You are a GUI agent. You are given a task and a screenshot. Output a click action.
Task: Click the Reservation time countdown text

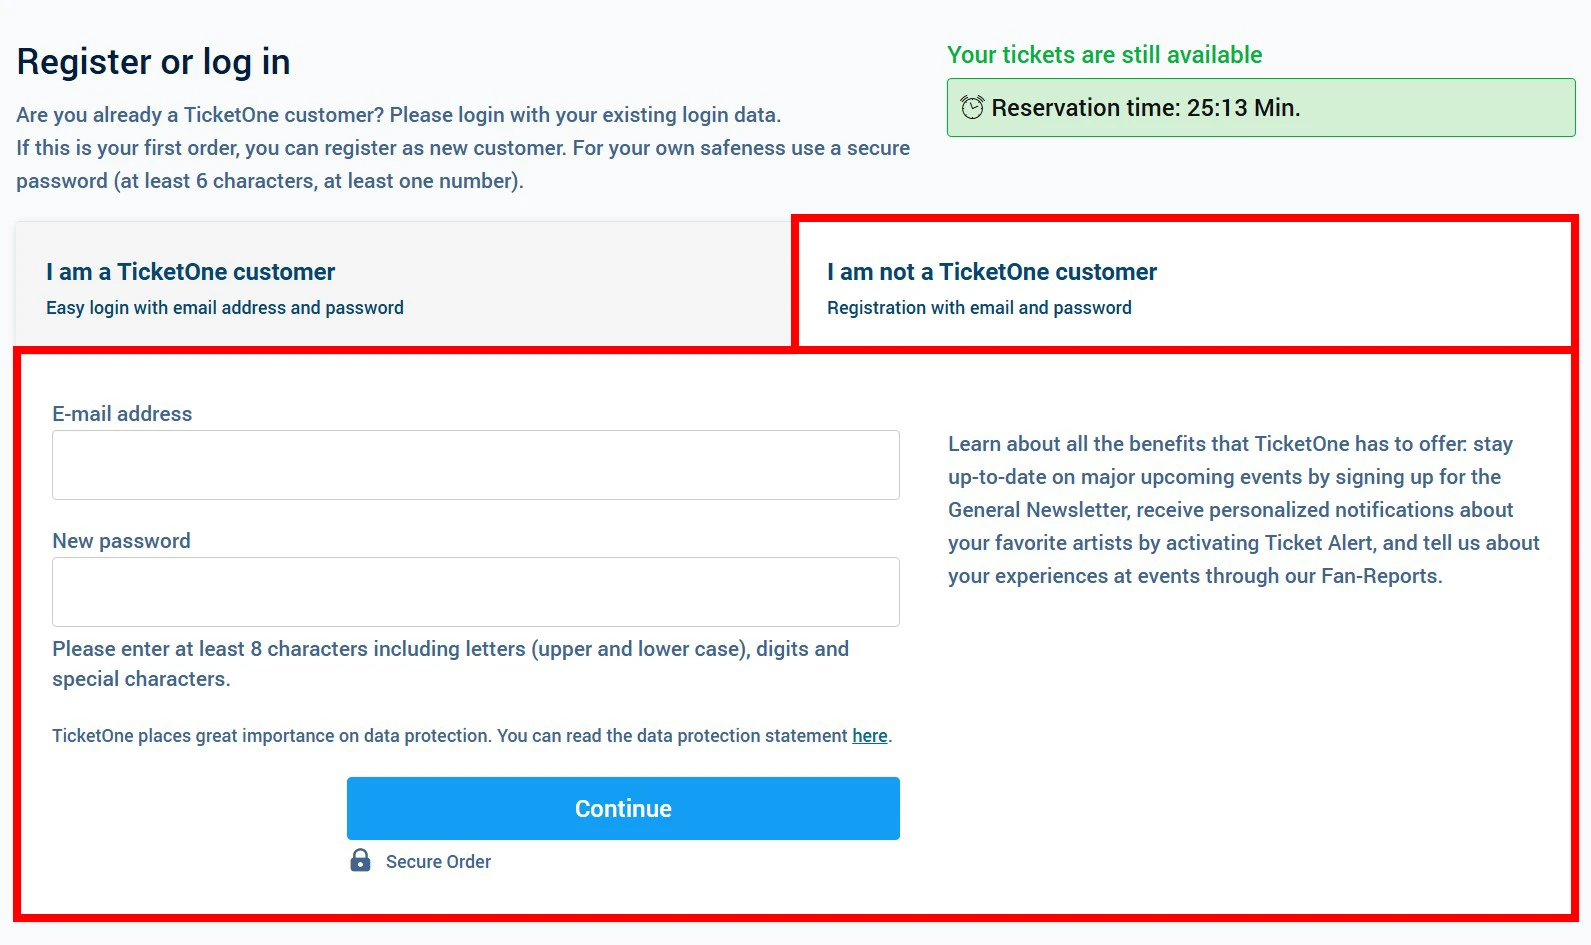pyautogui.click(x=1145, y=108)
